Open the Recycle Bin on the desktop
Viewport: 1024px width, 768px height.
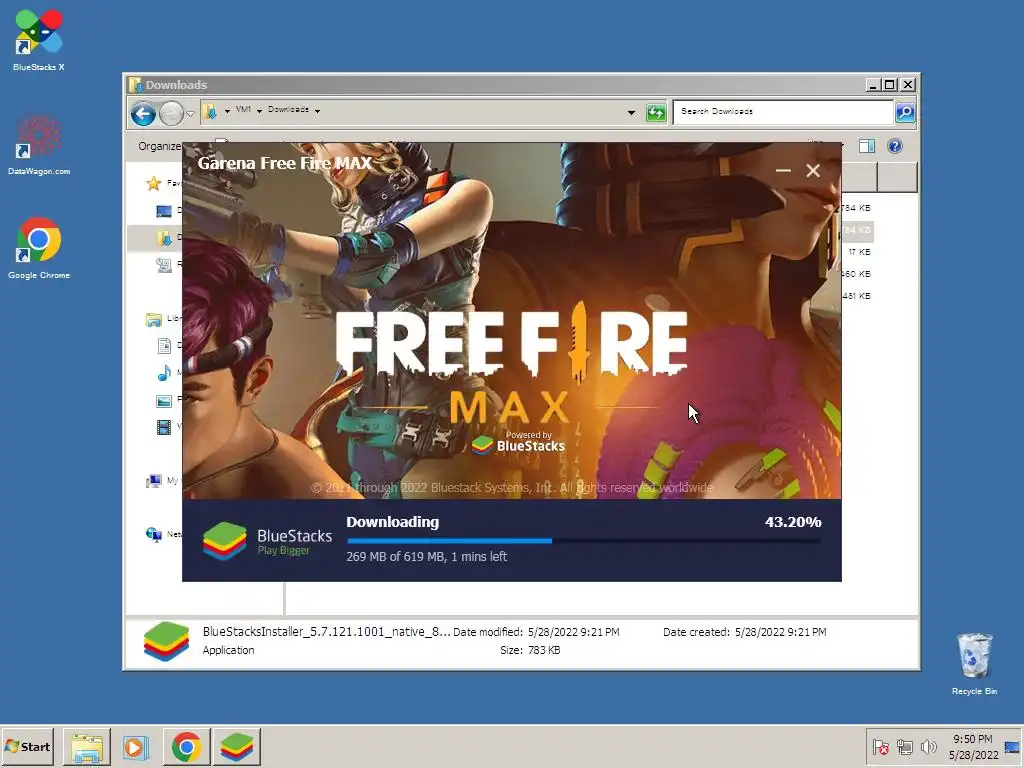pyautogui.click(x=974, y=663)
